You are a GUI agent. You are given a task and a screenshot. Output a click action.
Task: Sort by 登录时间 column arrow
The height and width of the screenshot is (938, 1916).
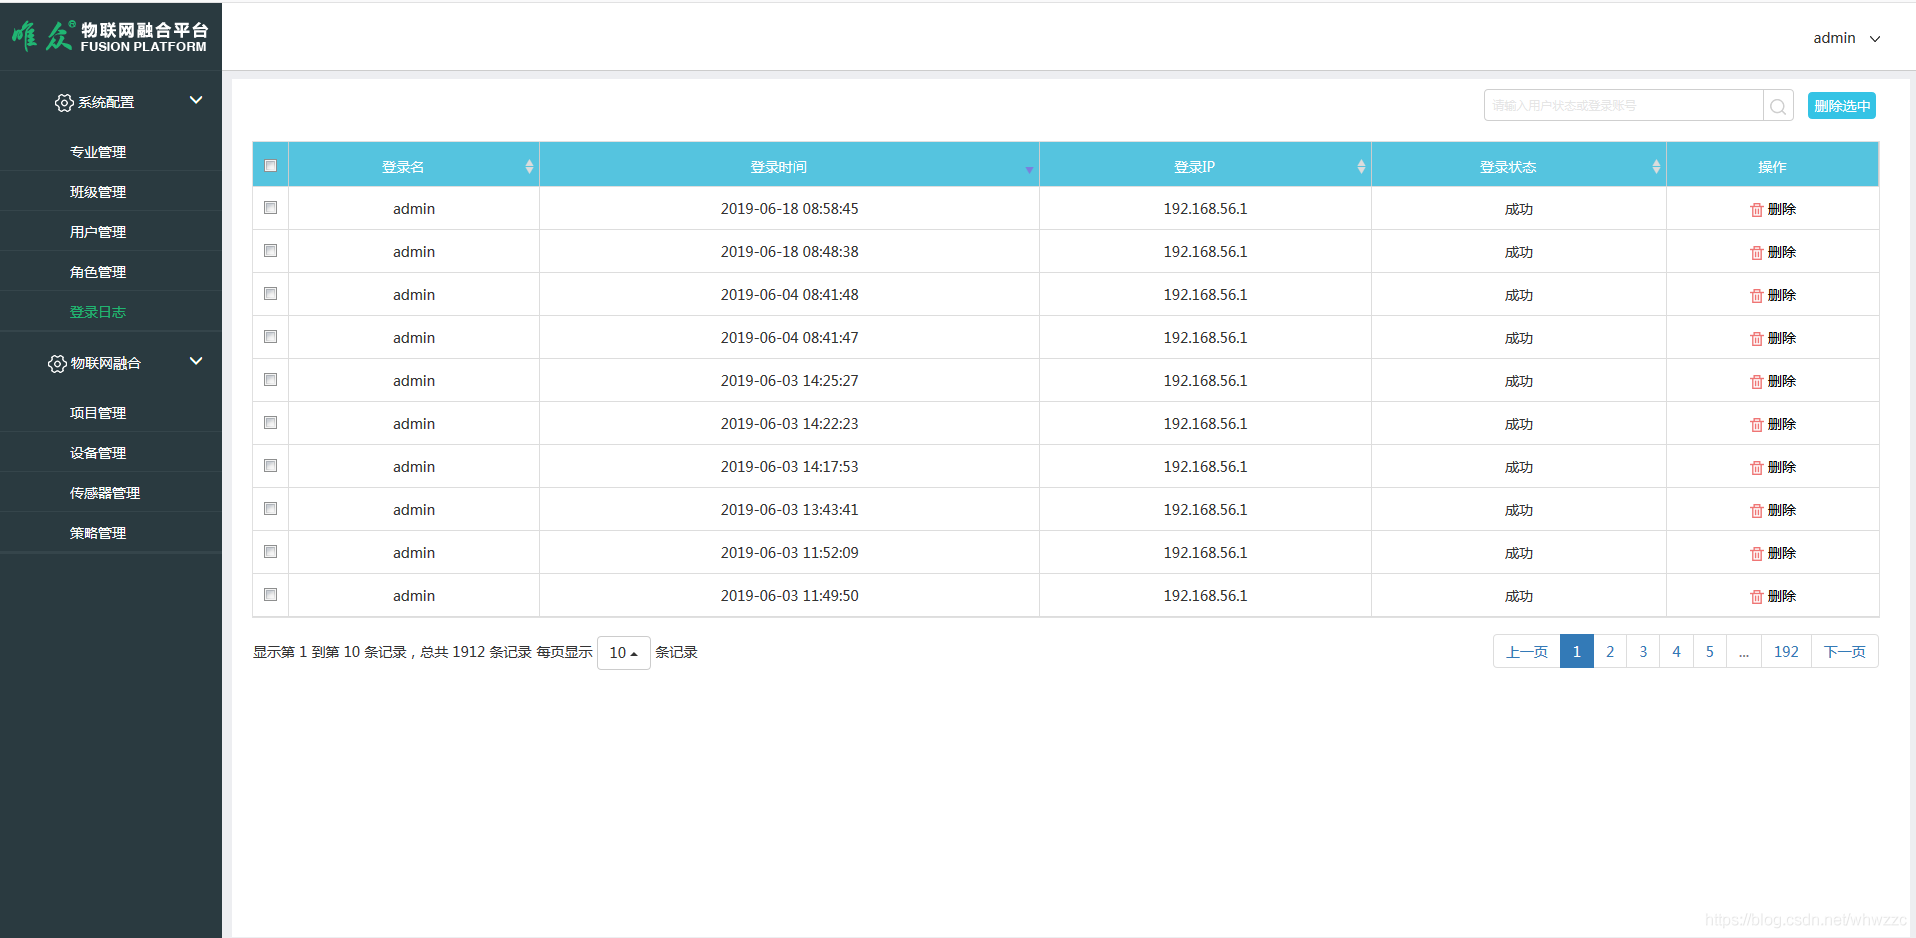[x=1029, y=170]
